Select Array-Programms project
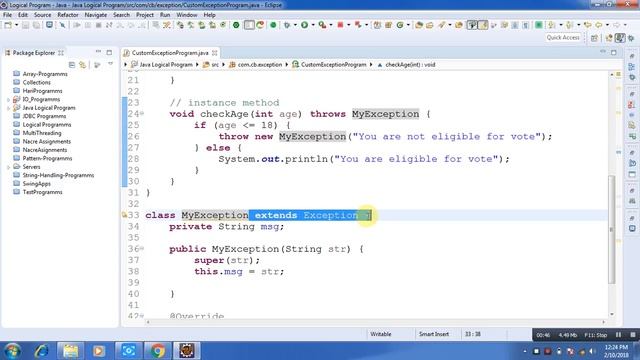The height and width of the screenshot is (360, 640). click(x=45, y=74)
